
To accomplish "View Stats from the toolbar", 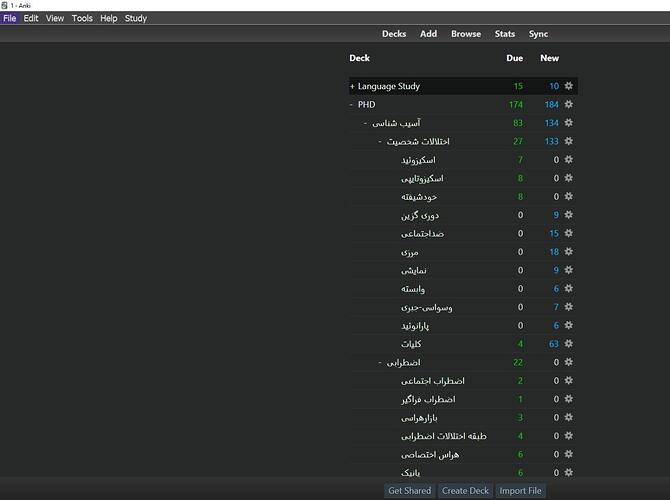I will pyautogui.click(x=505, y=34).
